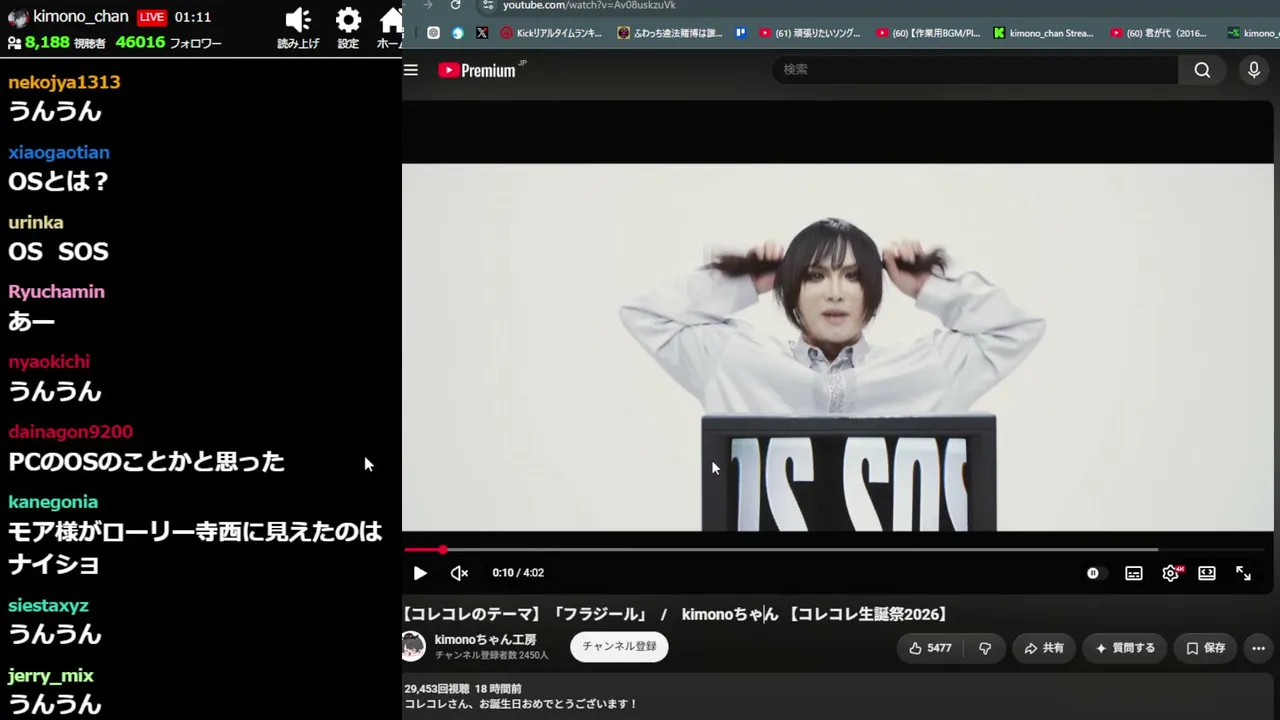Viewport: 1280px width, 720px height.
Task: Open the three-dot more actions menu
Action: (x=1258, y=648)
